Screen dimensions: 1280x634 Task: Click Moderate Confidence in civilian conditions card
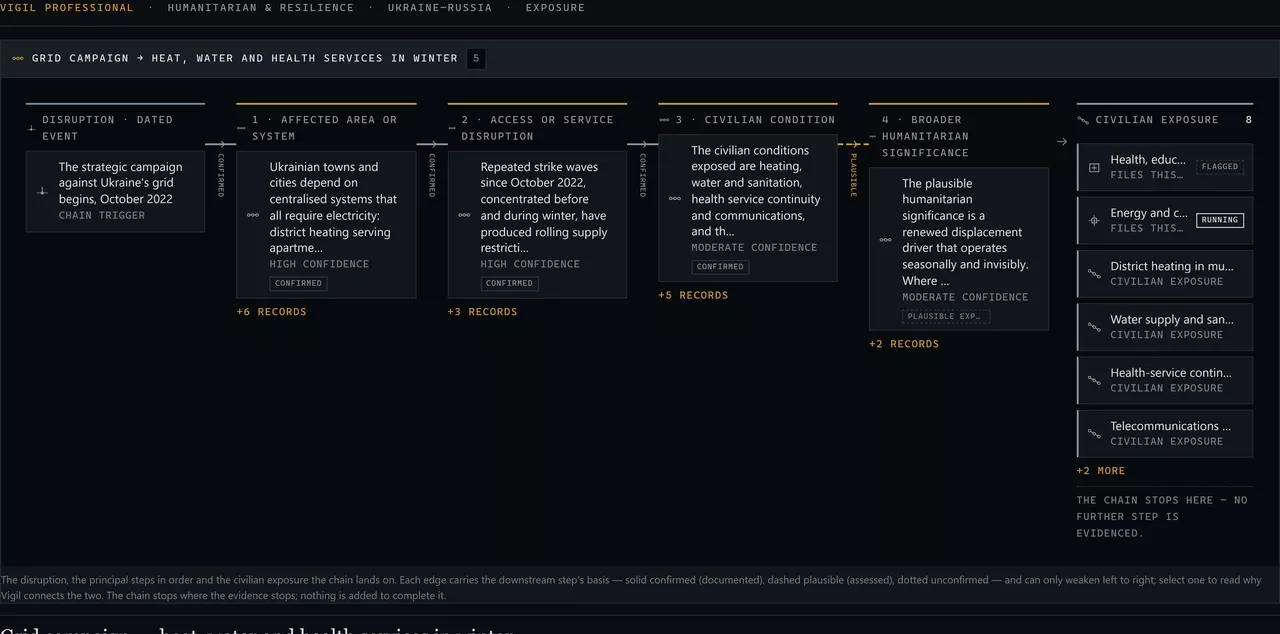point(754,248)
